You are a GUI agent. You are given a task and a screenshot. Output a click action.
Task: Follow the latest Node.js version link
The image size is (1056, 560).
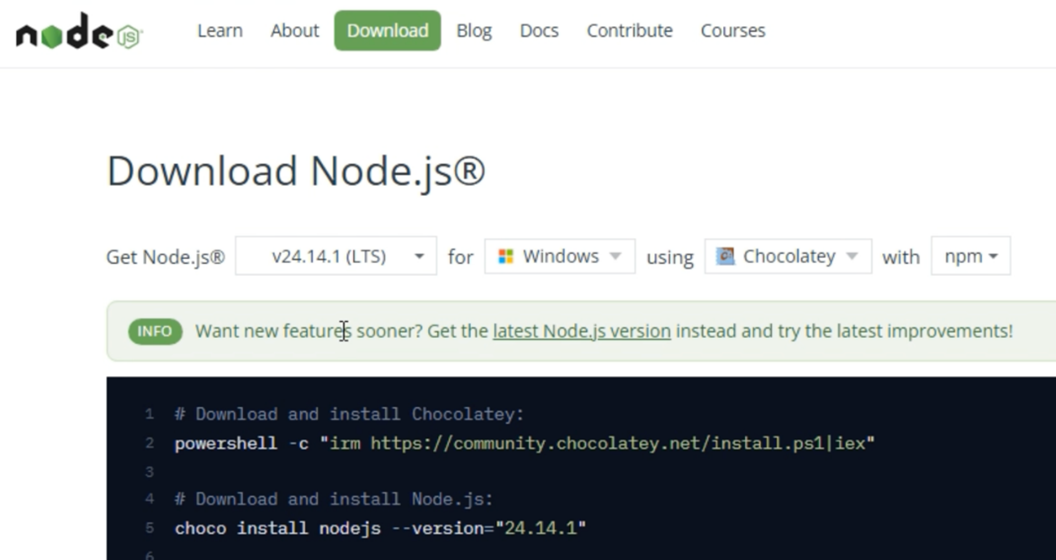coord(582,331)
